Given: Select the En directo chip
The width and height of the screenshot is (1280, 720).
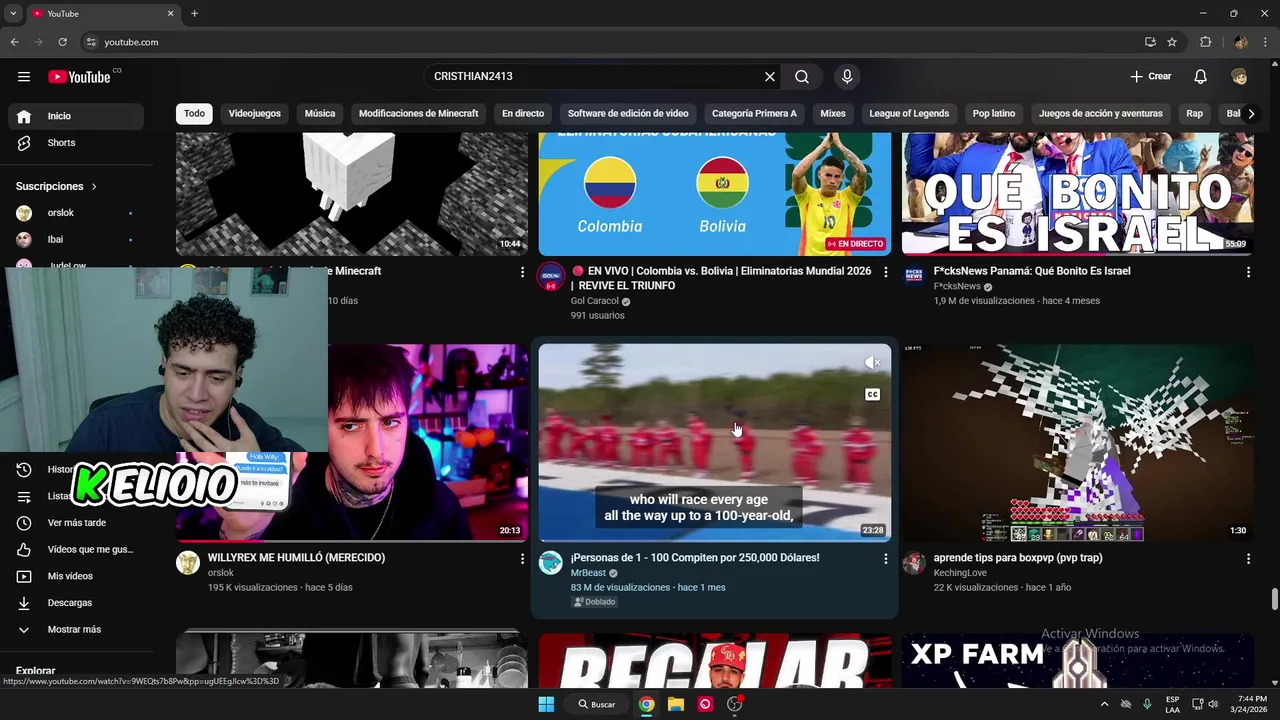Looking at the screenshot, I should coord(523,114).
